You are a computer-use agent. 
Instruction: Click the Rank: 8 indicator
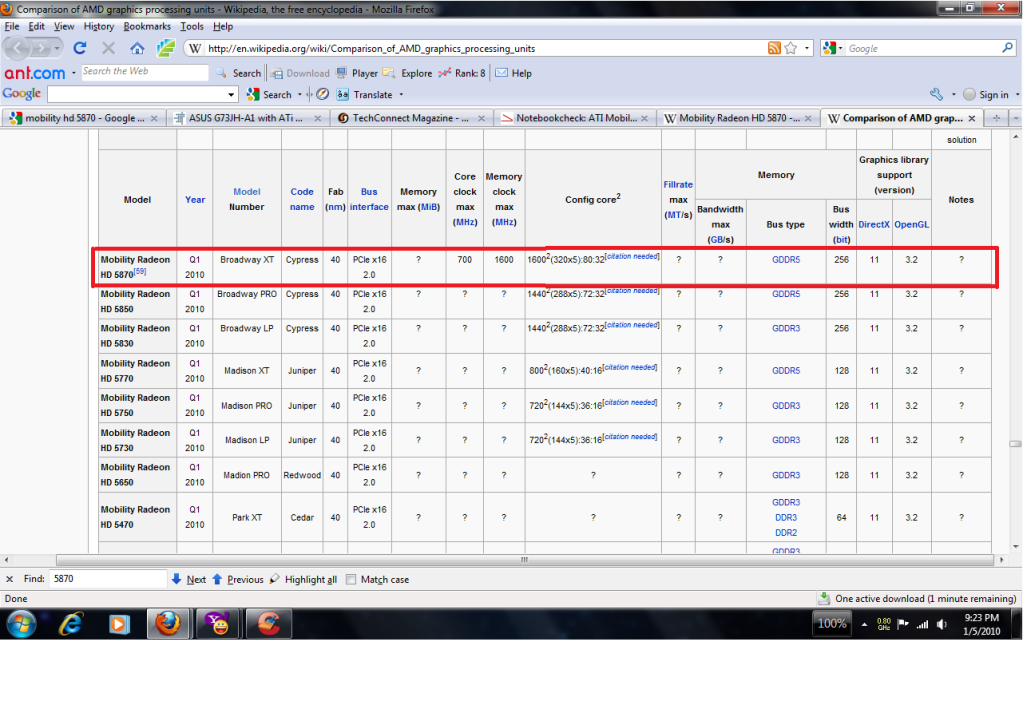(462, 73)
